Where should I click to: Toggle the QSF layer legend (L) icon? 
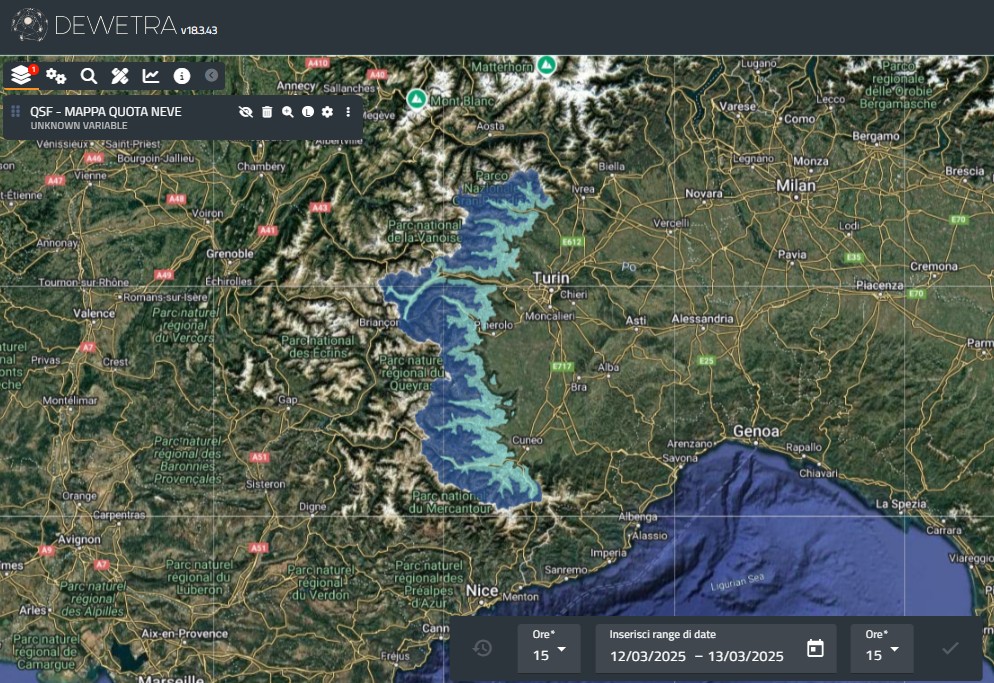[x=307, y=112]
